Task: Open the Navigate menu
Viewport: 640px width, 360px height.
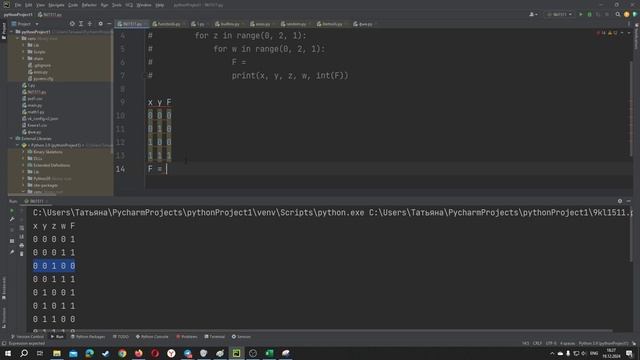Action: (56, 5)
